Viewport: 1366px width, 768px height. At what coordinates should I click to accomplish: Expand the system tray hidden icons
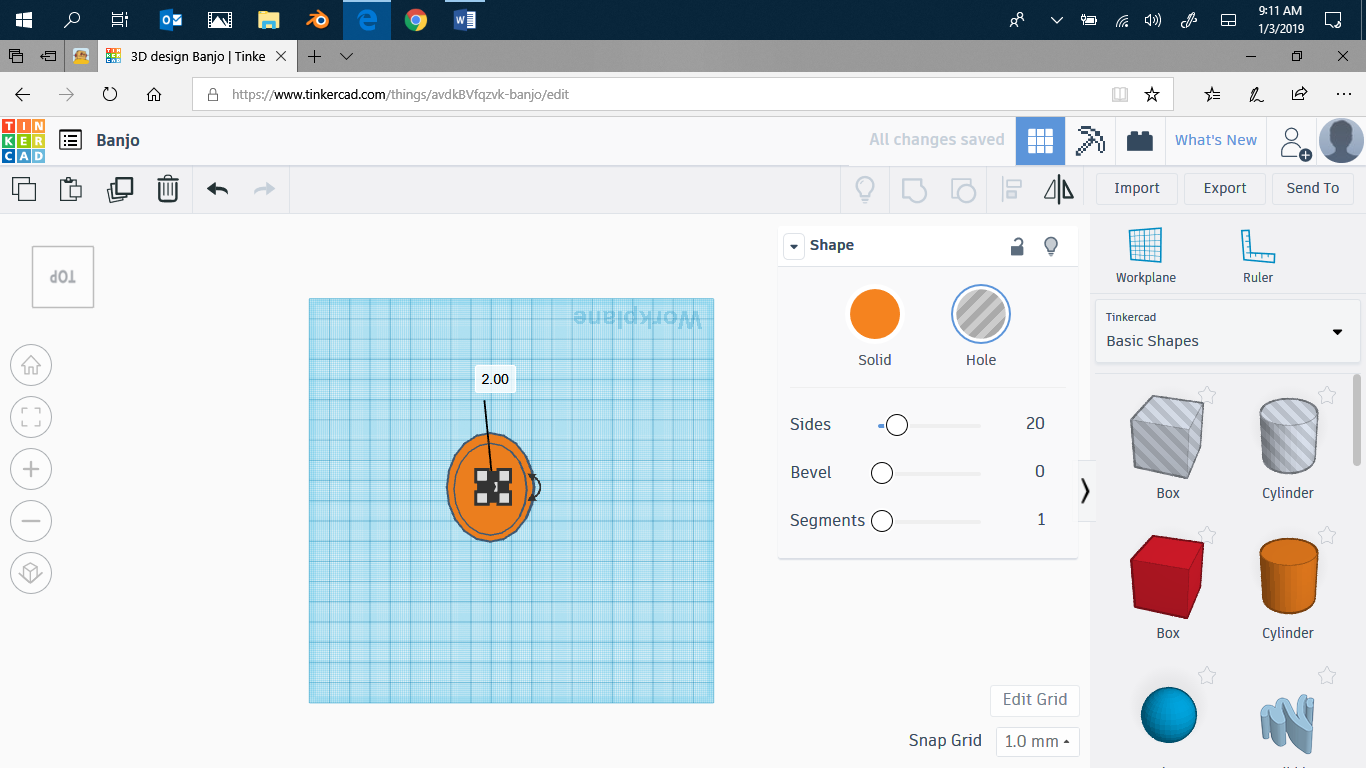coord(1056,20)
